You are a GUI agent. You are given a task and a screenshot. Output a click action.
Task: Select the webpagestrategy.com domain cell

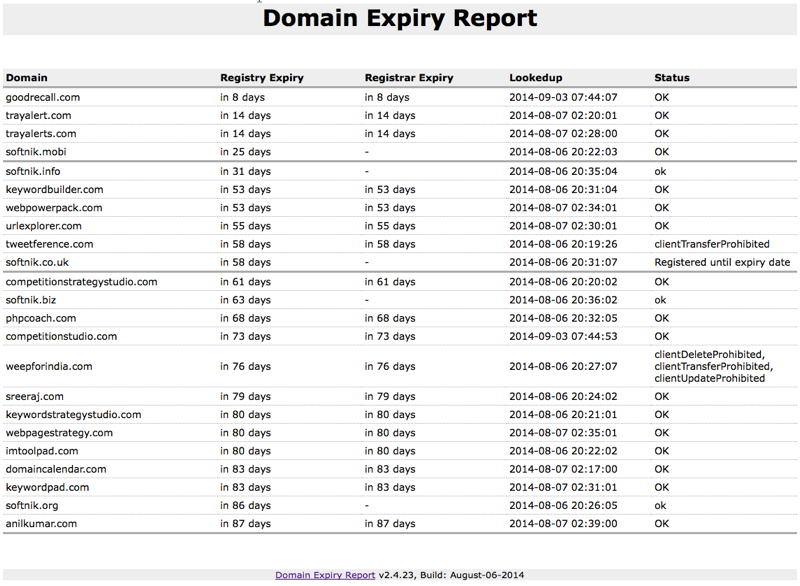(x=59, y=432)
